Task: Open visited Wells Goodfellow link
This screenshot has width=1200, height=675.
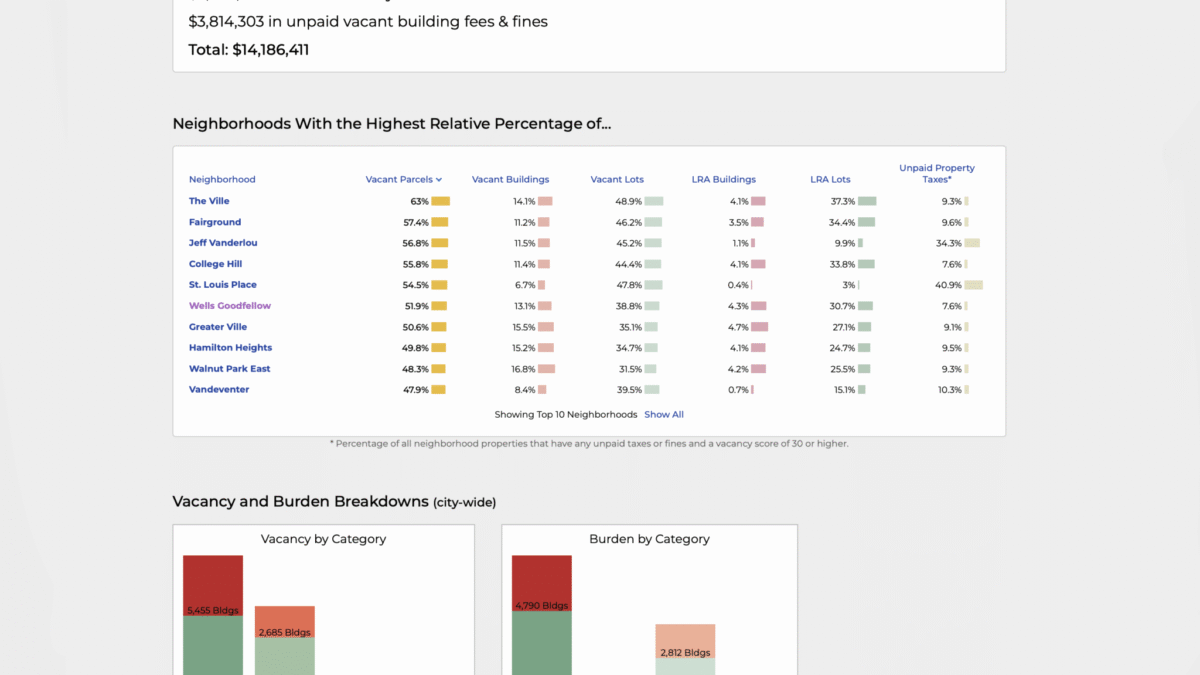Action: pyautogui.click(x=230, y=306)
